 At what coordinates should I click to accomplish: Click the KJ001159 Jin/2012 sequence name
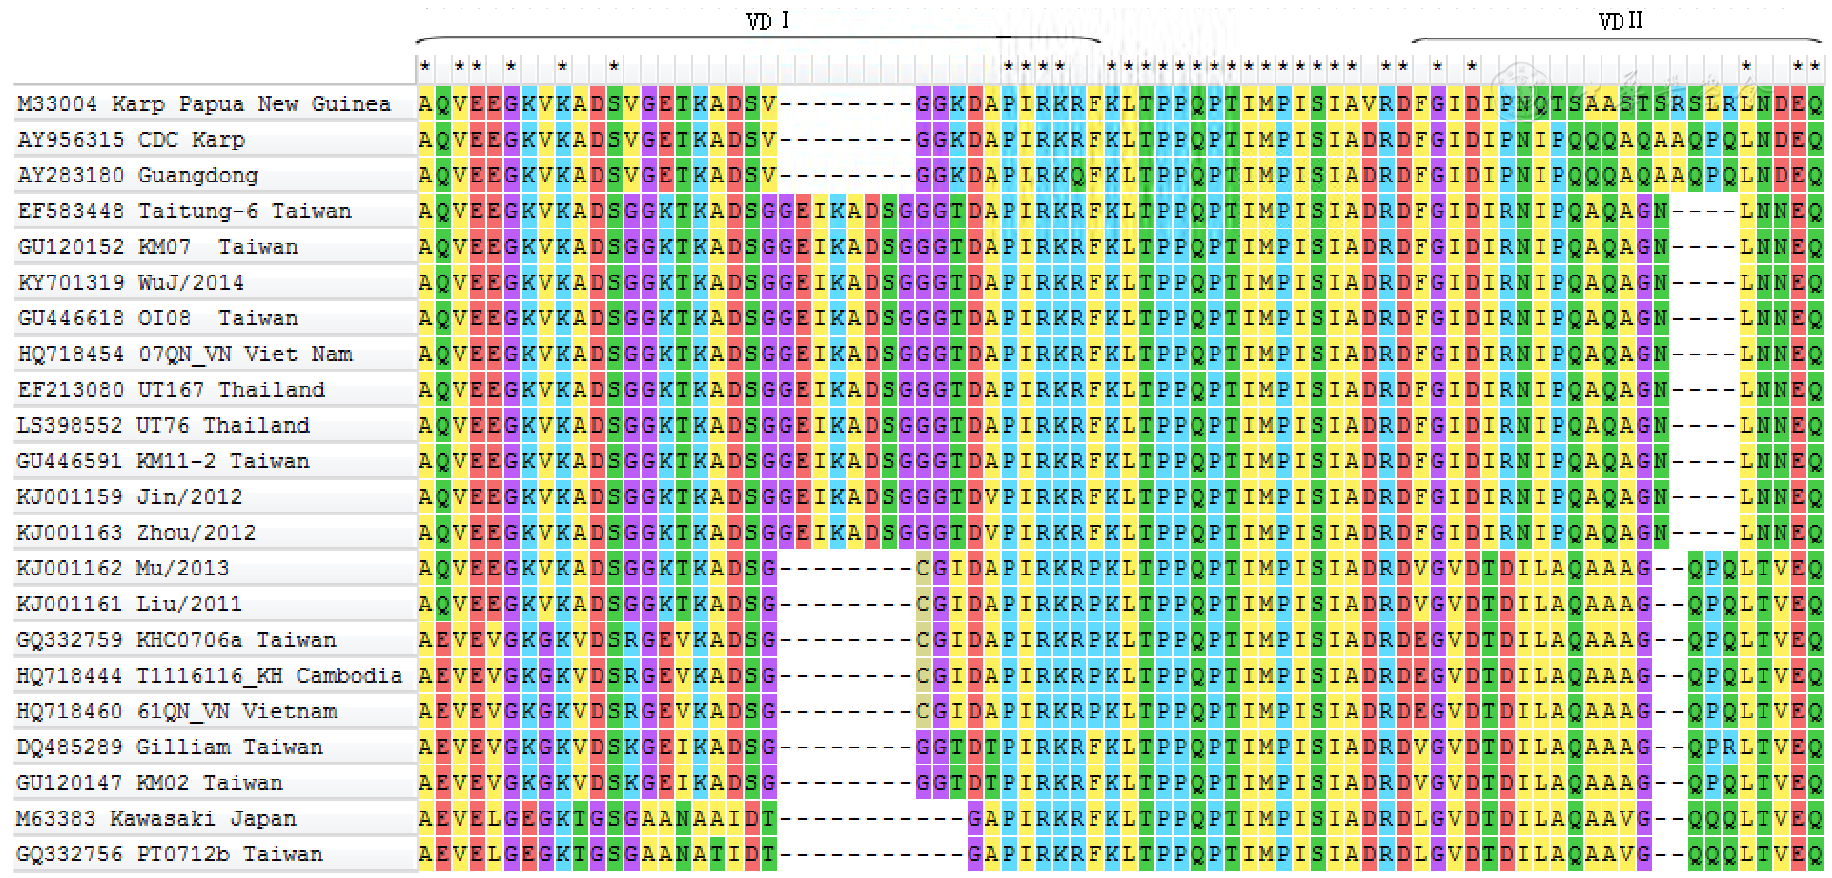[x=130, y=497]
